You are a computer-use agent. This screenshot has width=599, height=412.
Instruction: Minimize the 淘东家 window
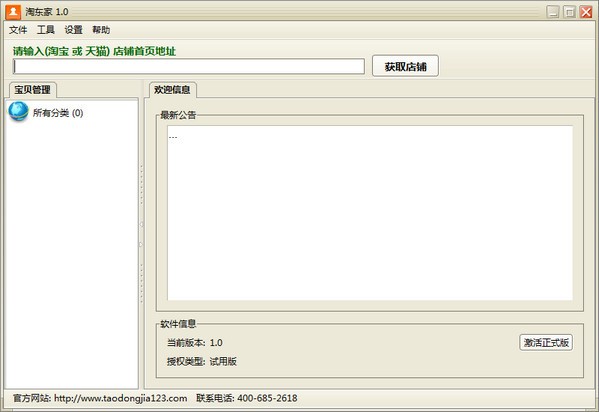tap(552, 12)
